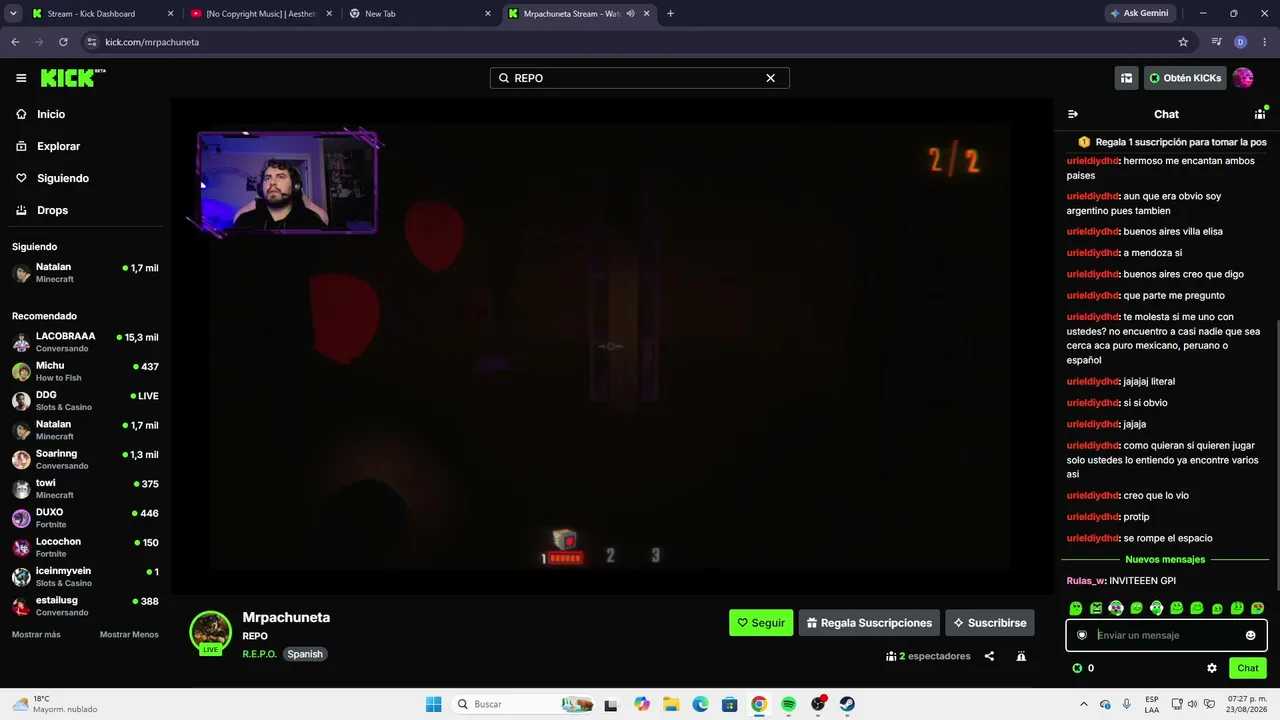Open the dashboard icon next to Obtén KICKs
Screen dimensions: 1280x720
pyautogui.click(x=1127, y=78)
